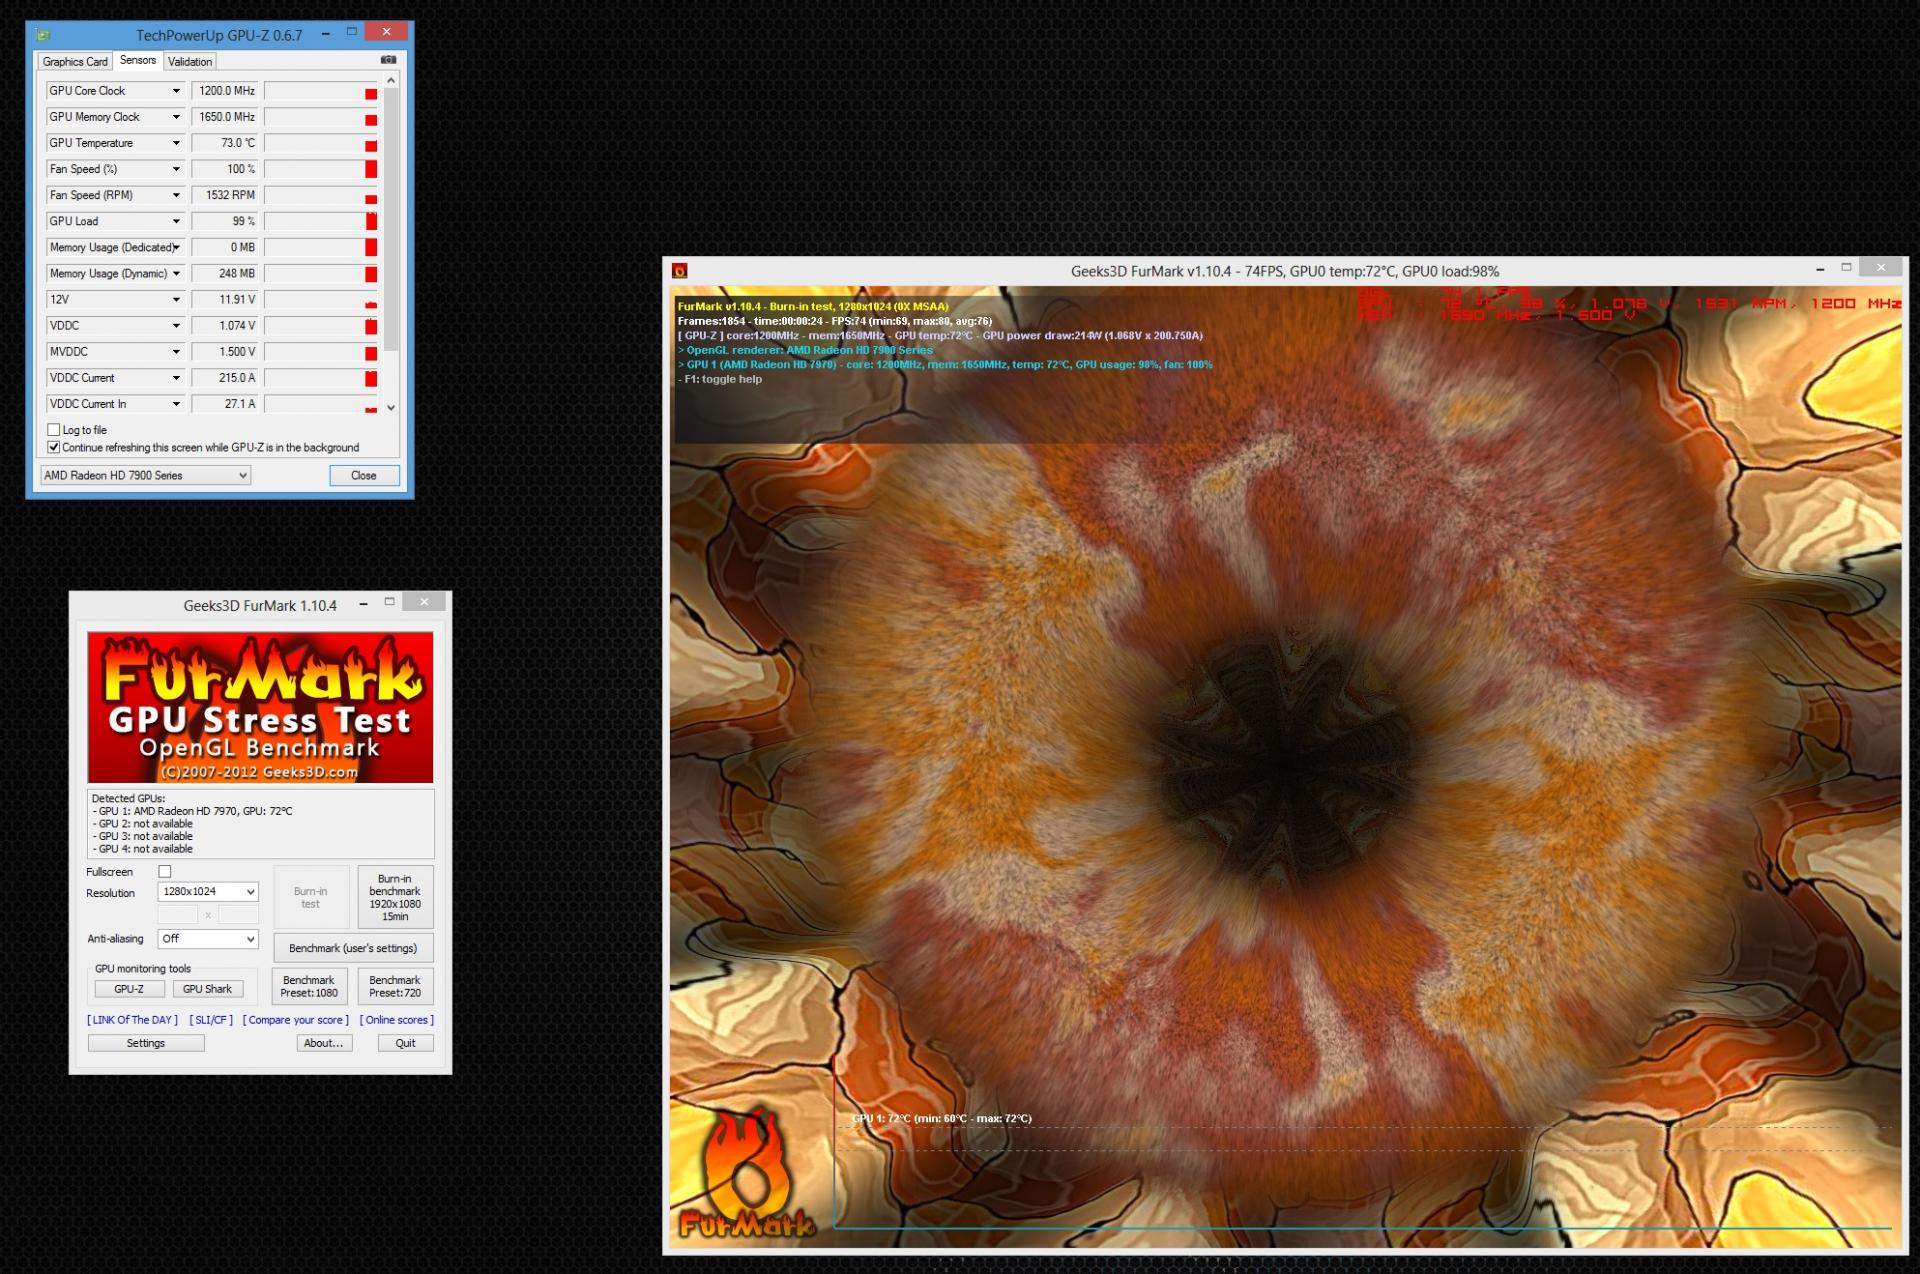1920x1274 pixels.
Task: Run Benchmark Preset:720
Action: pyautogui.click(x=395, y=987)
